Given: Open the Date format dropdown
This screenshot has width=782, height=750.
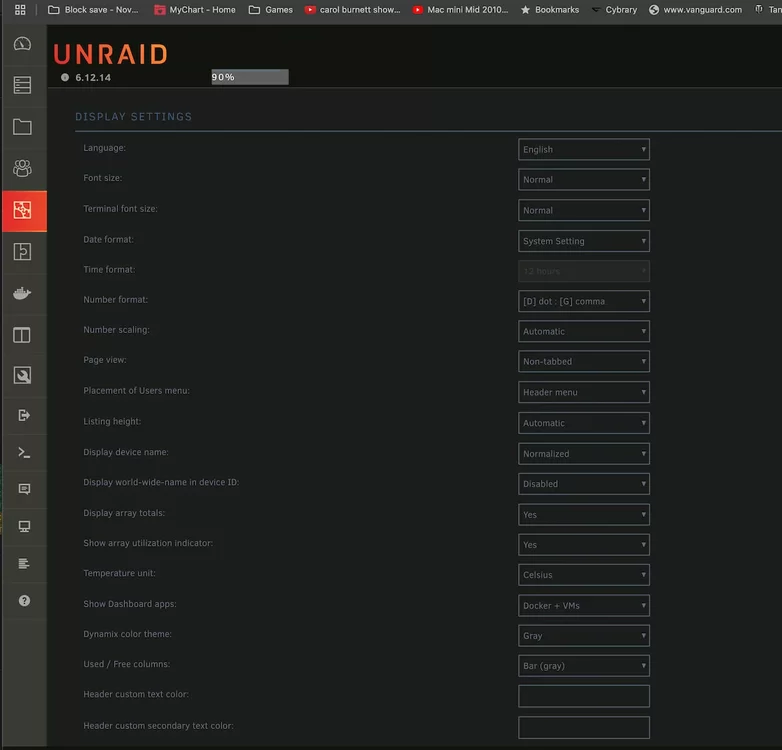Looking at the screenshot, I should pos(584,241).
